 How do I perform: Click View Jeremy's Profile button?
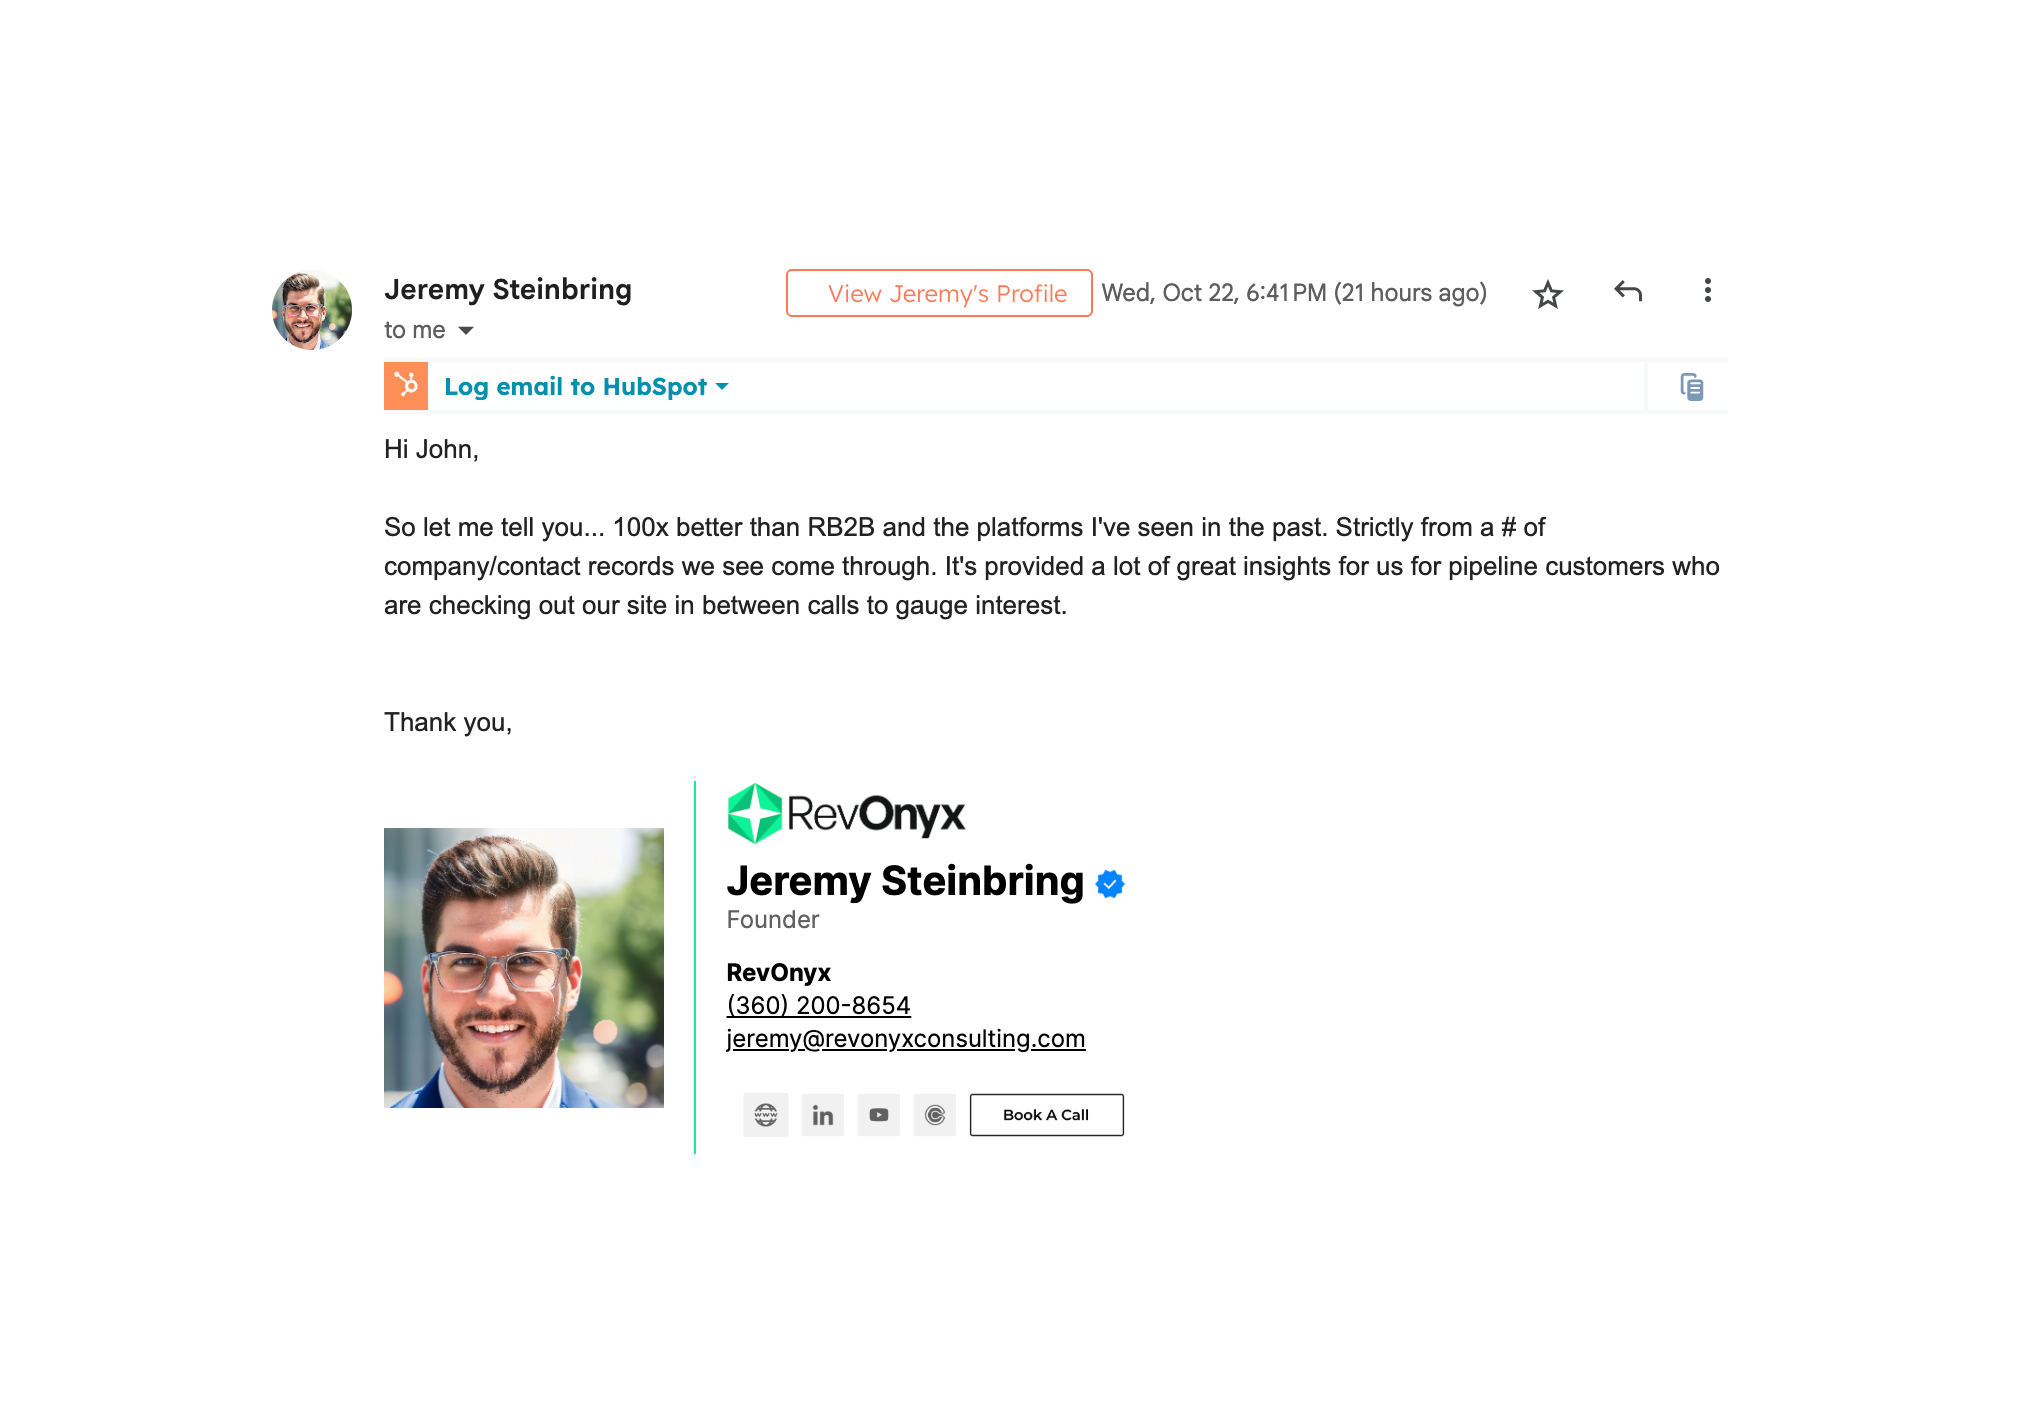[939, 293]
